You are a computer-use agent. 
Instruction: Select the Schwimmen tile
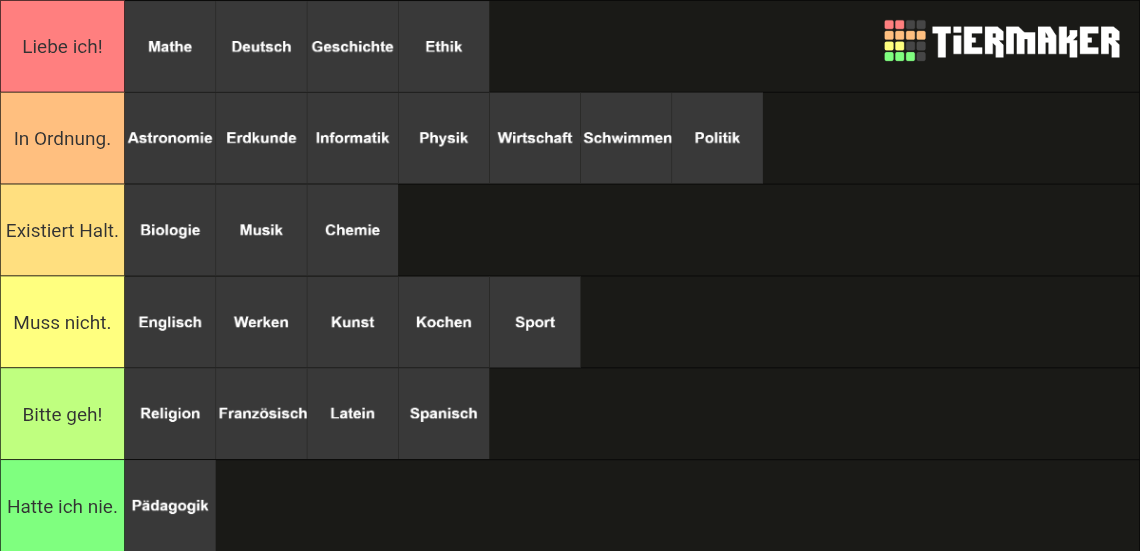pos(627,138)
